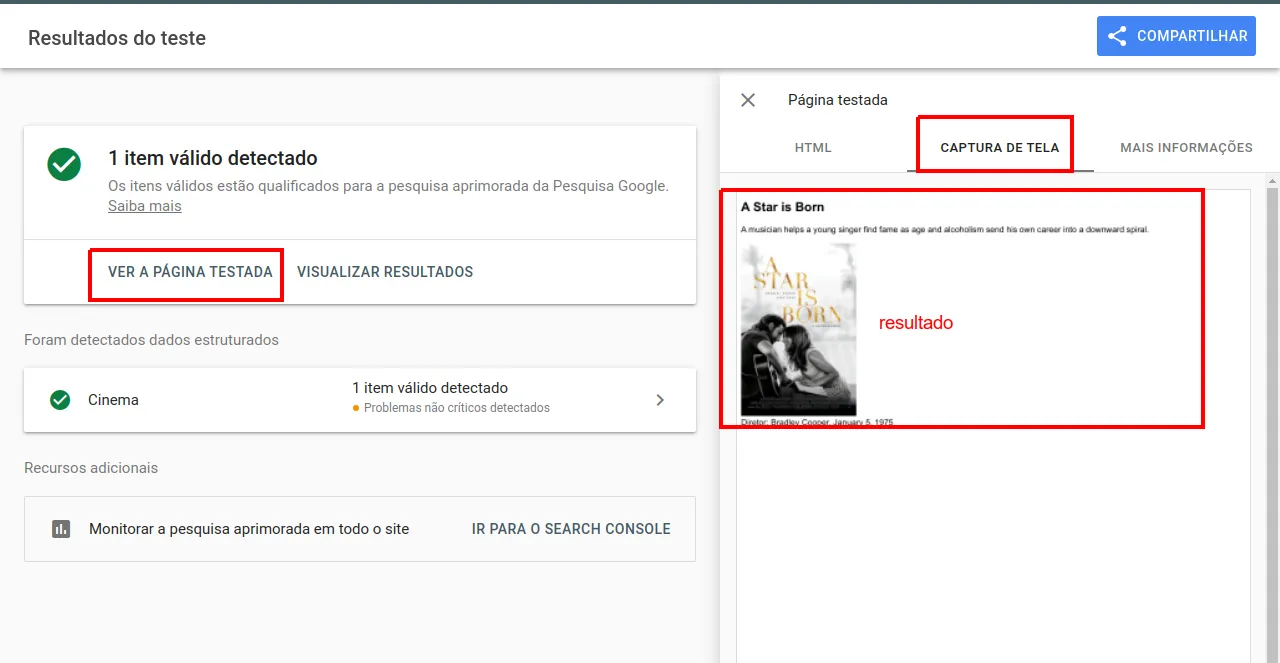Click the Resultados do teste heading
This screenshot has width=1280, height=663.
117,38
